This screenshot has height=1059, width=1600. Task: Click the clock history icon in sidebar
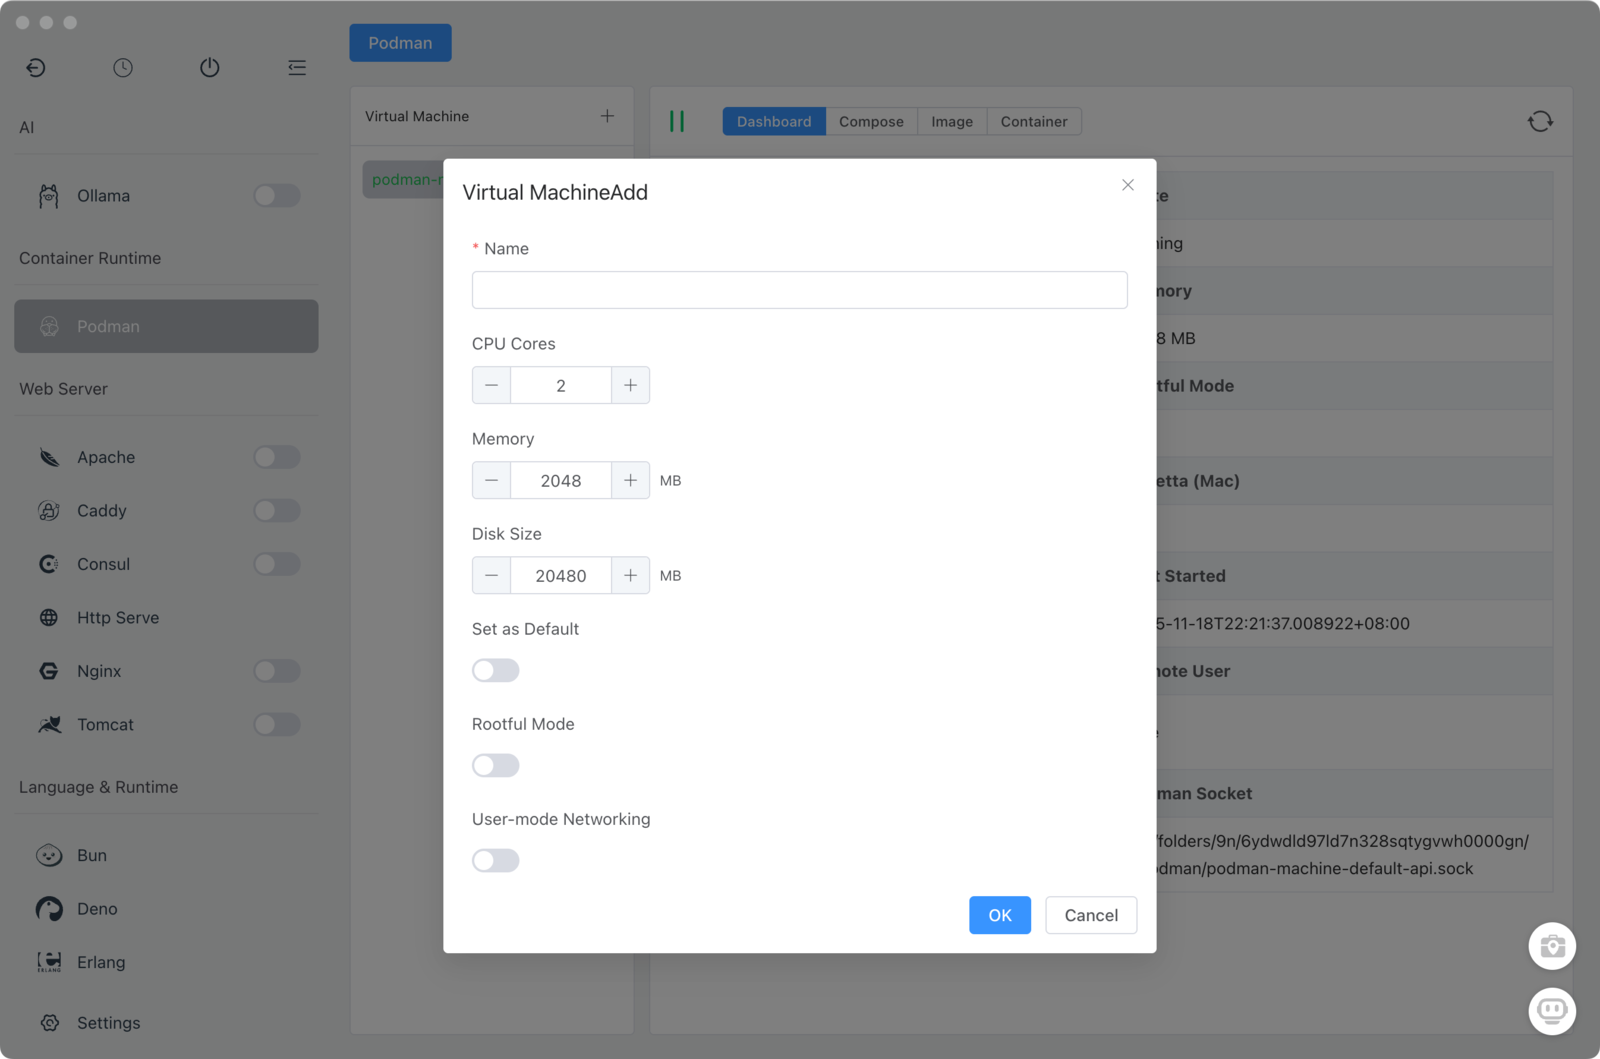point(123,67)
